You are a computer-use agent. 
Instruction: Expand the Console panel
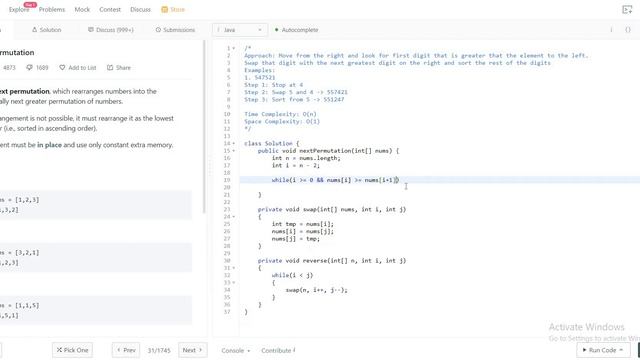236,351
